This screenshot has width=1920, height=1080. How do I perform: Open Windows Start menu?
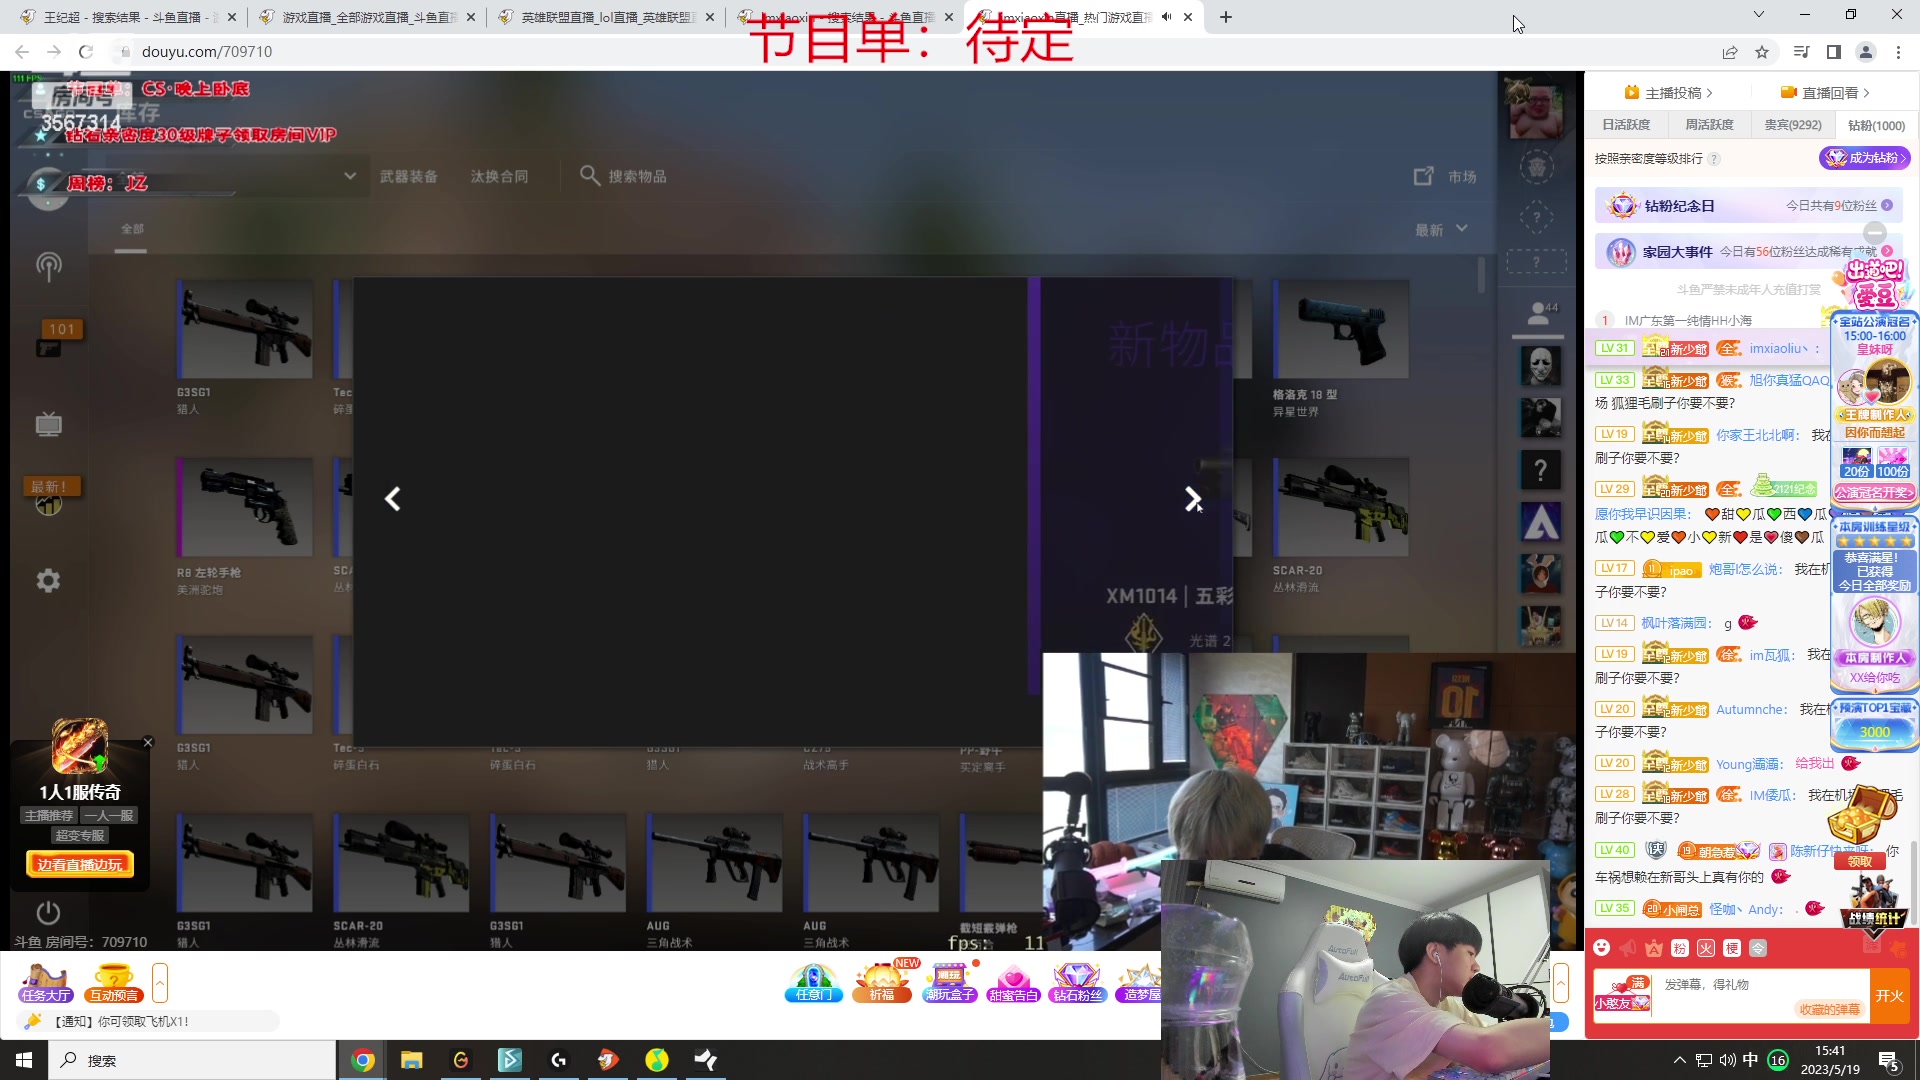[24, 1060]
